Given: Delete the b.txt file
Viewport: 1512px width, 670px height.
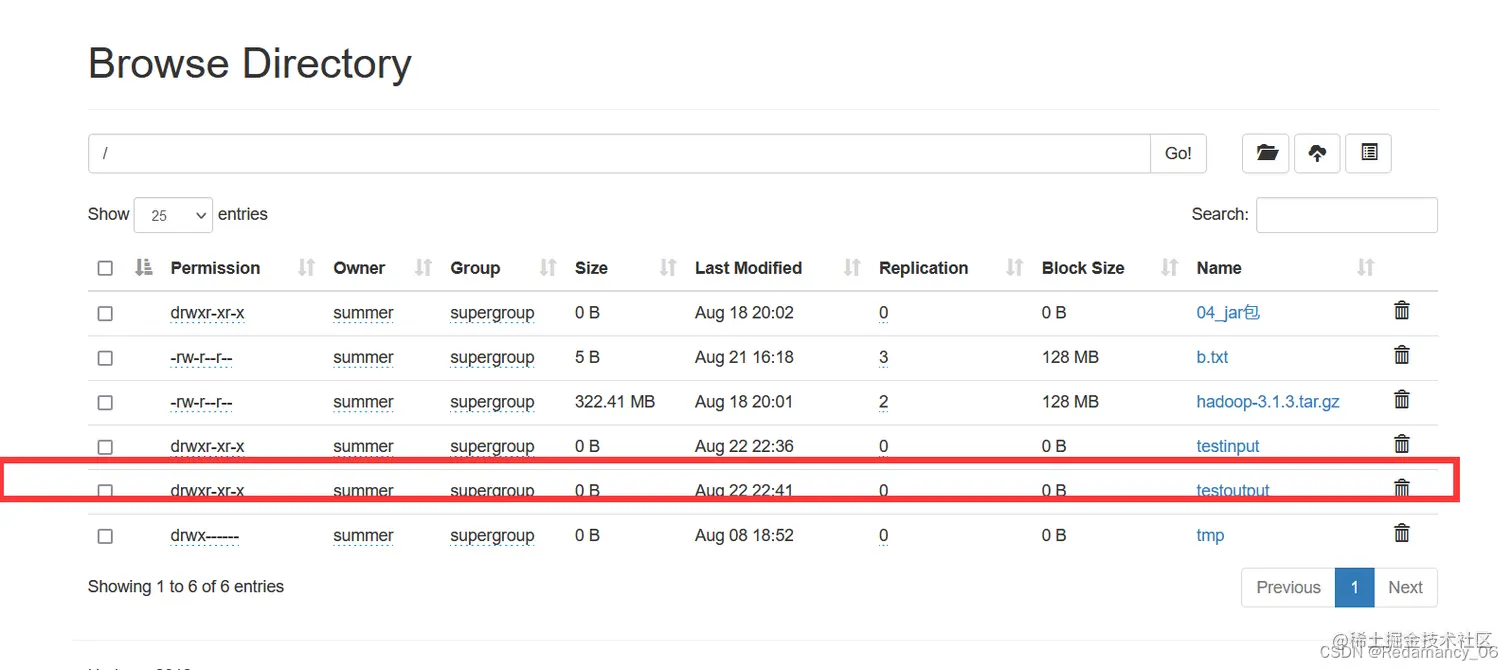Looking at the screenshot, I should click(1402, 355).
